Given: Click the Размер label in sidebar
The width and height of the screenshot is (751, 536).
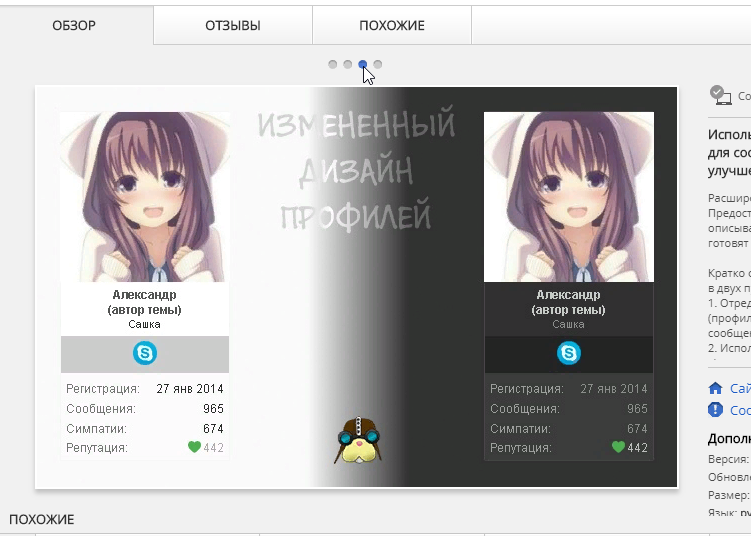Looking at the screenshot, I should (729, 495).
